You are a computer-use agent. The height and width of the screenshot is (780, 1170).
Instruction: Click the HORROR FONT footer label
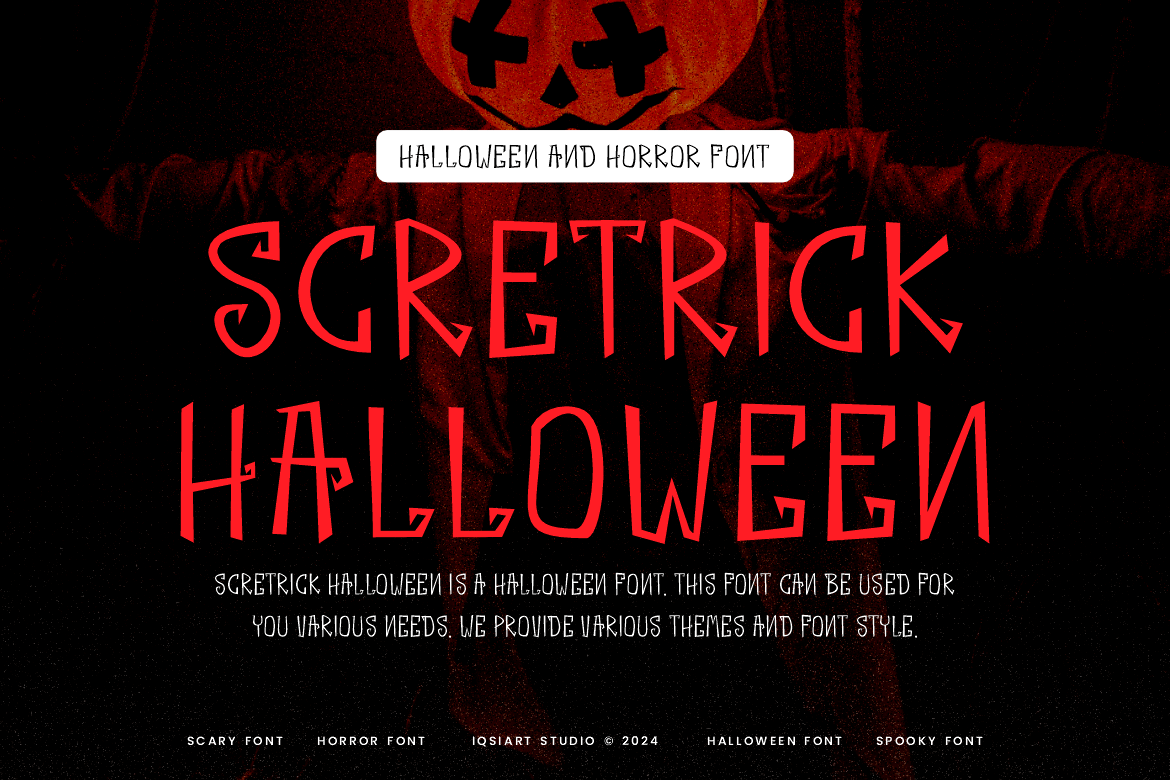[x=371, y=740]
